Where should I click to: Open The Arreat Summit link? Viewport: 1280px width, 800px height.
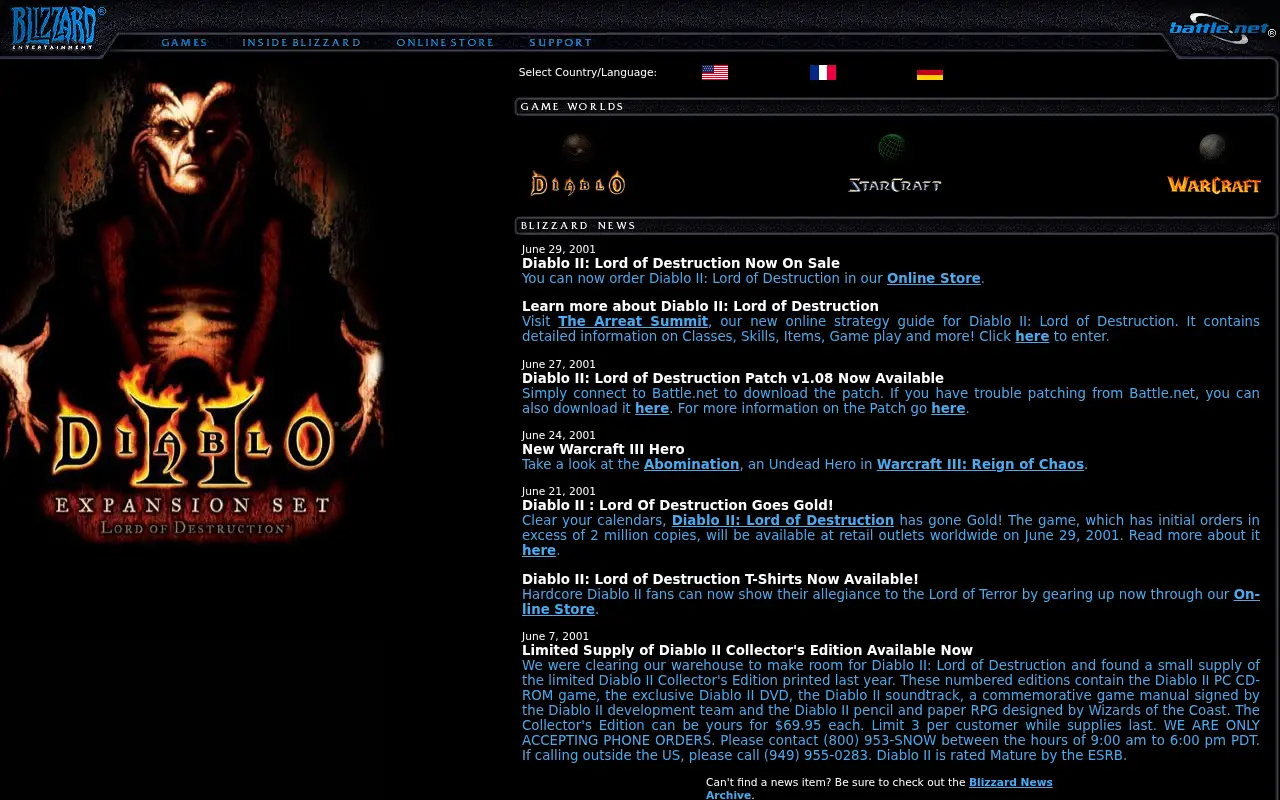point(633,322)
